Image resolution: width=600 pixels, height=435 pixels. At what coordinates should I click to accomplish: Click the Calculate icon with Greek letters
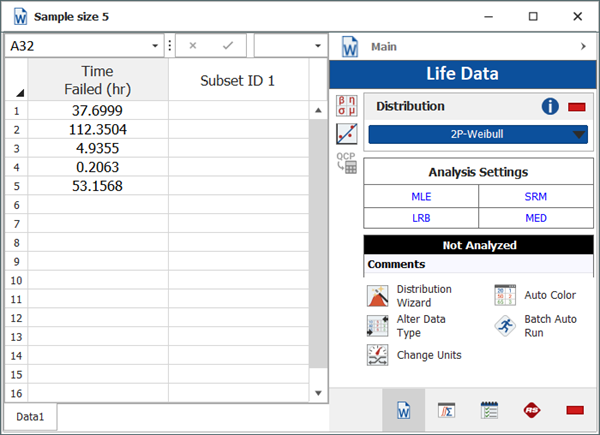pos(346,106)
